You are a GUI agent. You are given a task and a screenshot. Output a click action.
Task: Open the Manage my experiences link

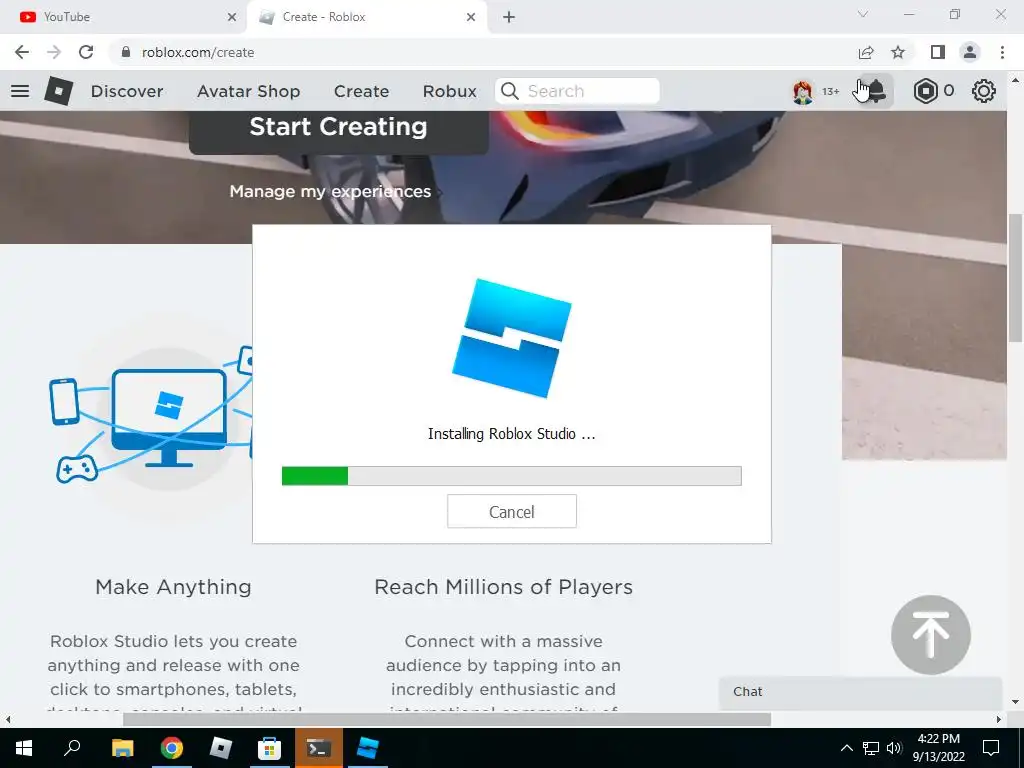[330, 191]
